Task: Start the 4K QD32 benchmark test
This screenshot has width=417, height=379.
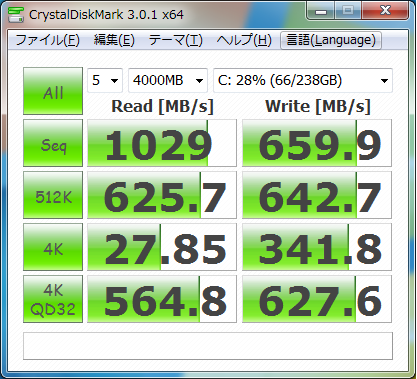Action: [x=53, y=299]
